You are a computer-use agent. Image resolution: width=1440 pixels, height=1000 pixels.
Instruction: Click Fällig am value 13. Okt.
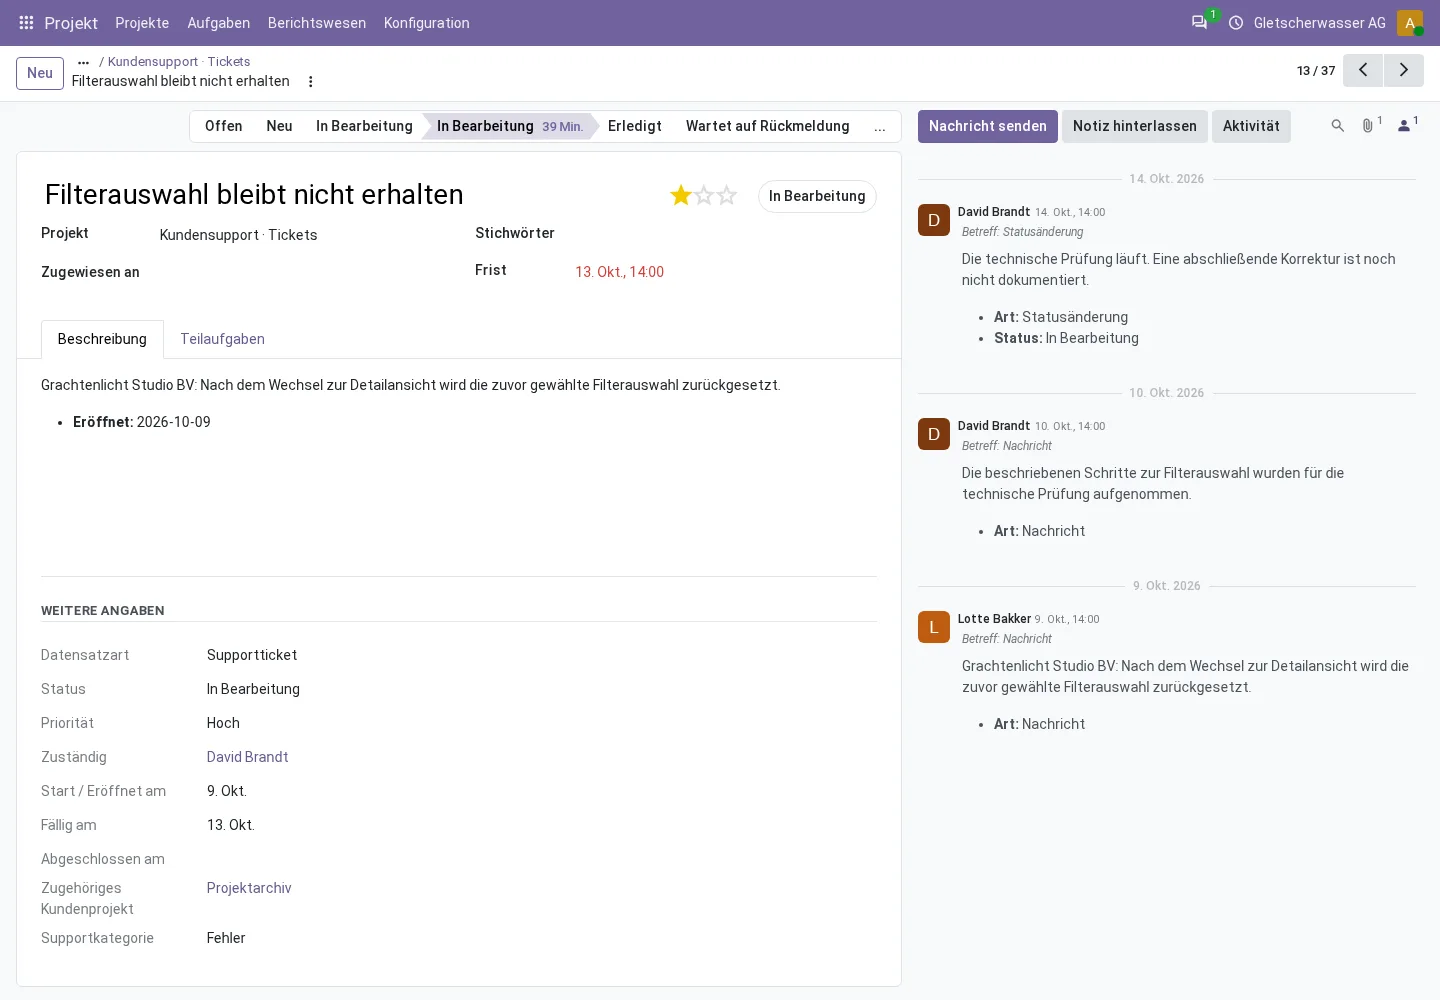(231, 825)
